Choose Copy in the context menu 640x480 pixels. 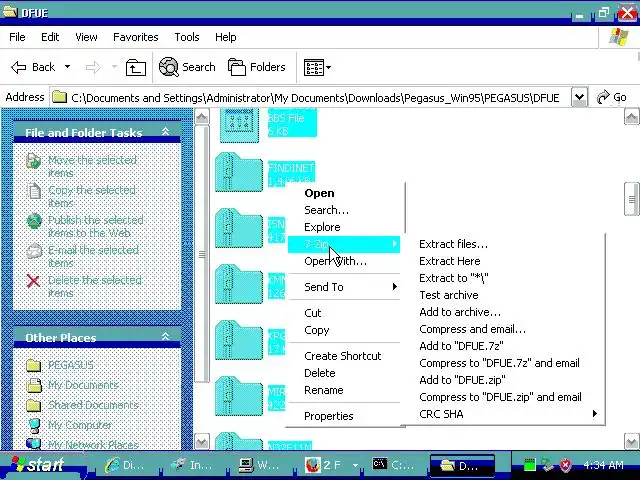coord(316,330)
